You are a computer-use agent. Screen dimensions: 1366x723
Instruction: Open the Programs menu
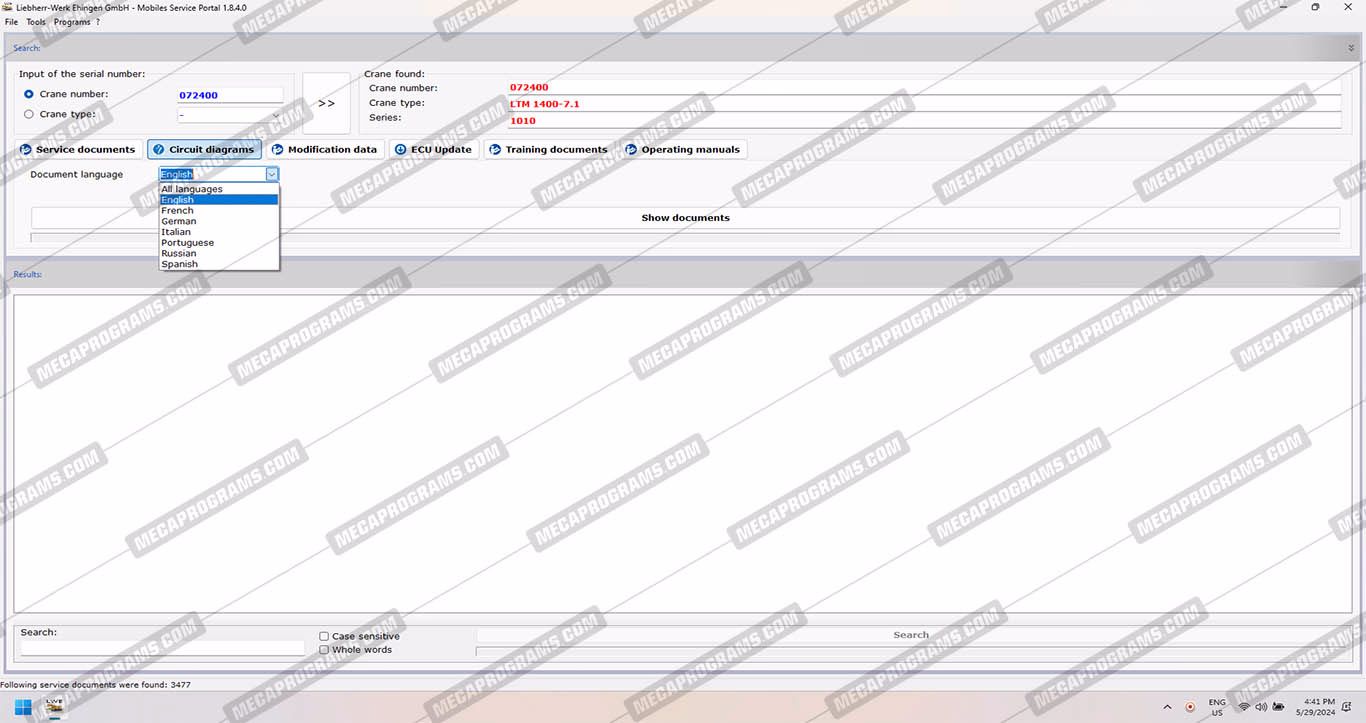(72, 22)
